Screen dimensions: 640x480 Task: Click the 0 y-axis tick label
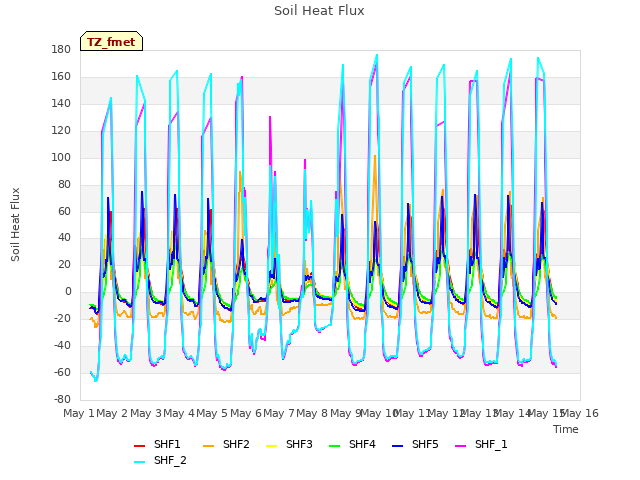[68, 292]
